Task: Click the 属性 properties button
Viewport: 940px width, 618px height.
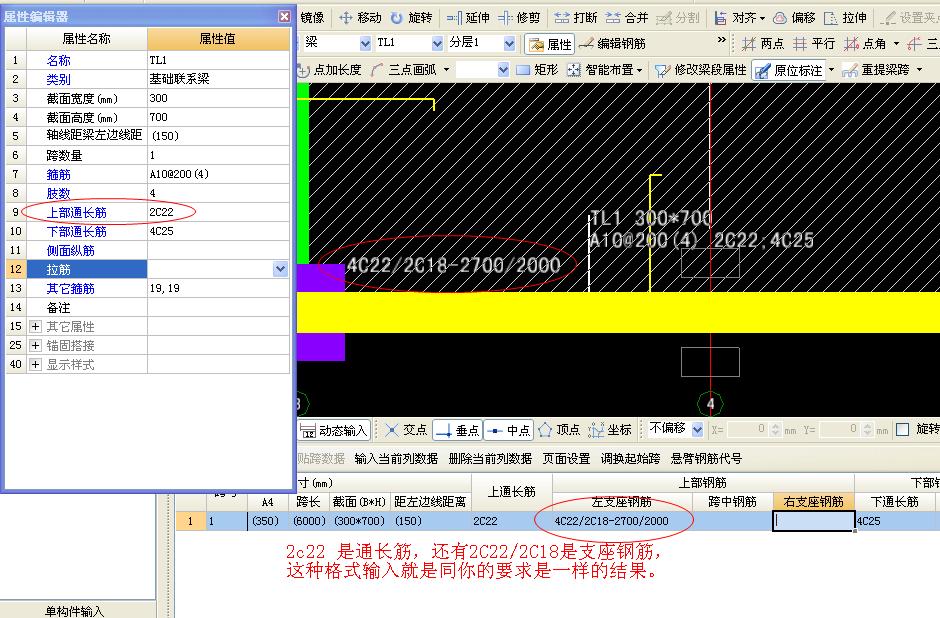Action: click(x=550, y=44)
